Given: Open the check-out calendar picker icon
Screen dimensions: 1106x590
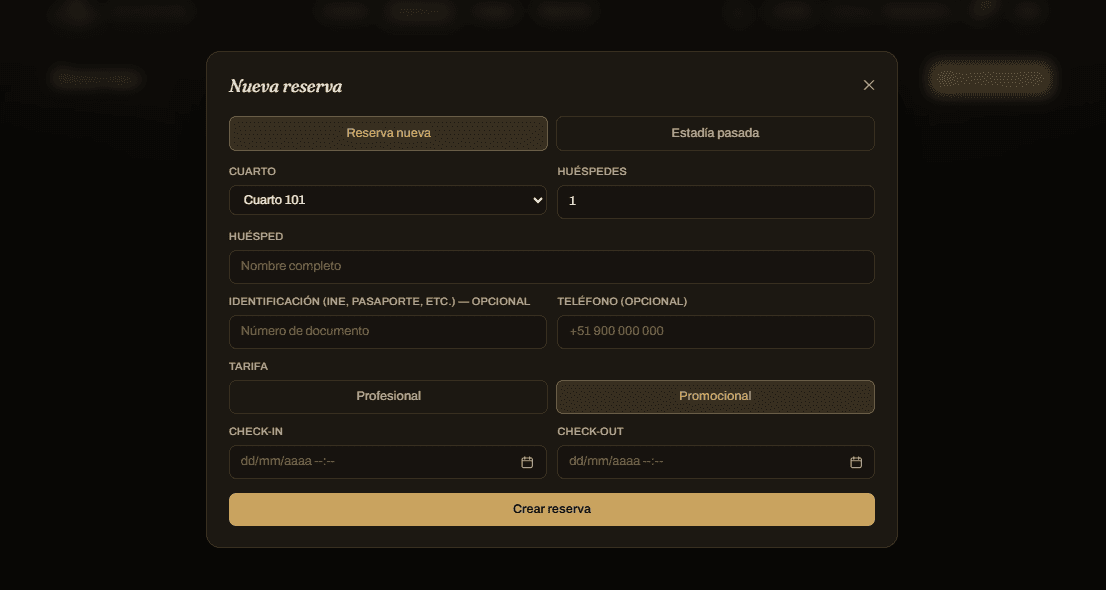Looking at the screenshot, I should (x=856, y=462).
